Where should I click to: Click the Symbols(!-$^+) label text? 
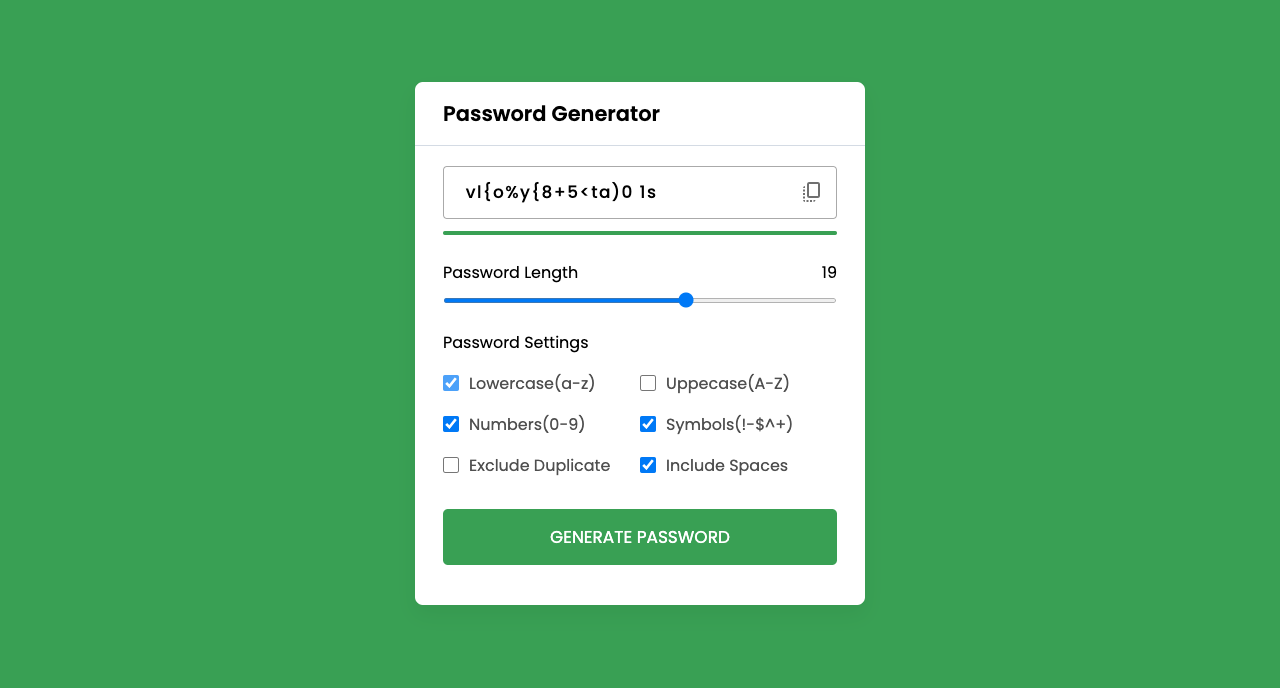pos(728,424)
